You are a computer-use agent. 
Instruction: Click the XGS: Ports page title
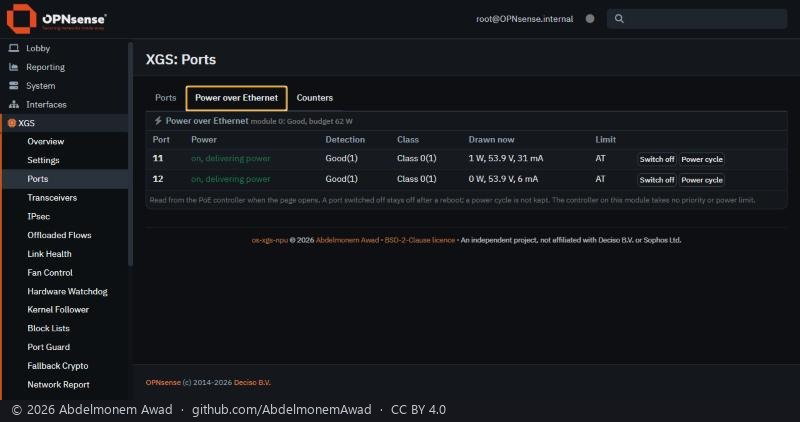pyautogui.click(x=181, y=59)
